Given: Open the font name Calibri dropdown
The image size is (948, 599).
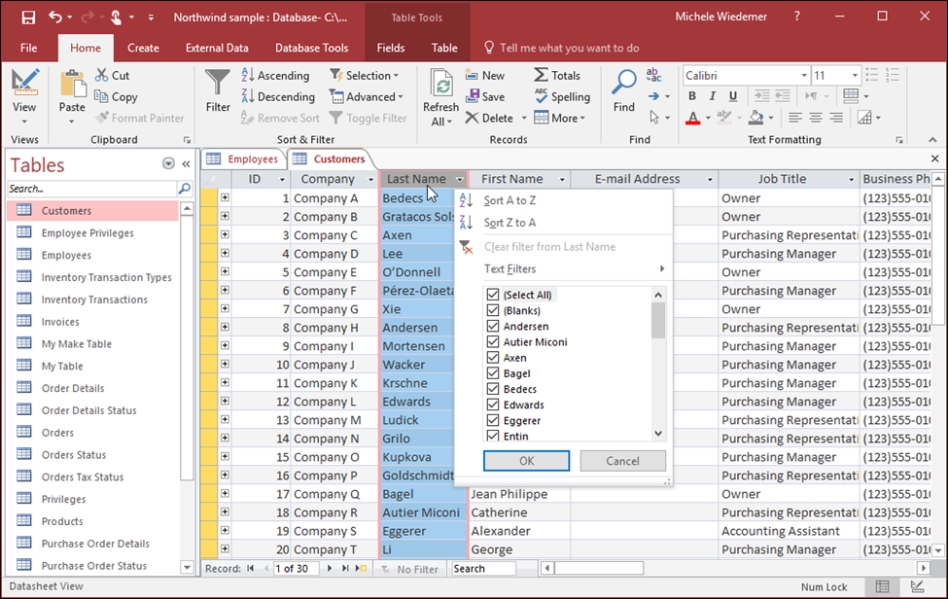Looking at the screenshot, I should (804, 76).
